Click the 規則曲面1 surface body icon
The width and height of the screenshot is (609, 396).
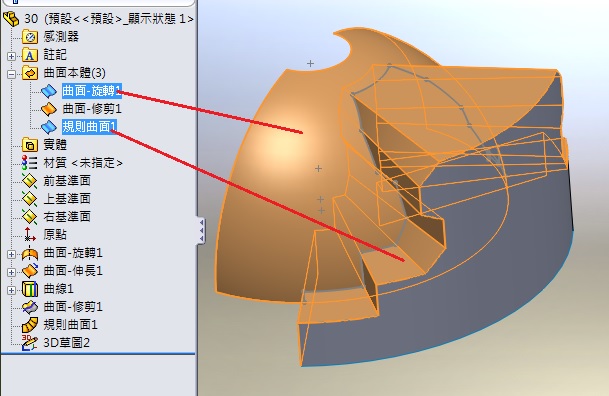pos(49,127)
